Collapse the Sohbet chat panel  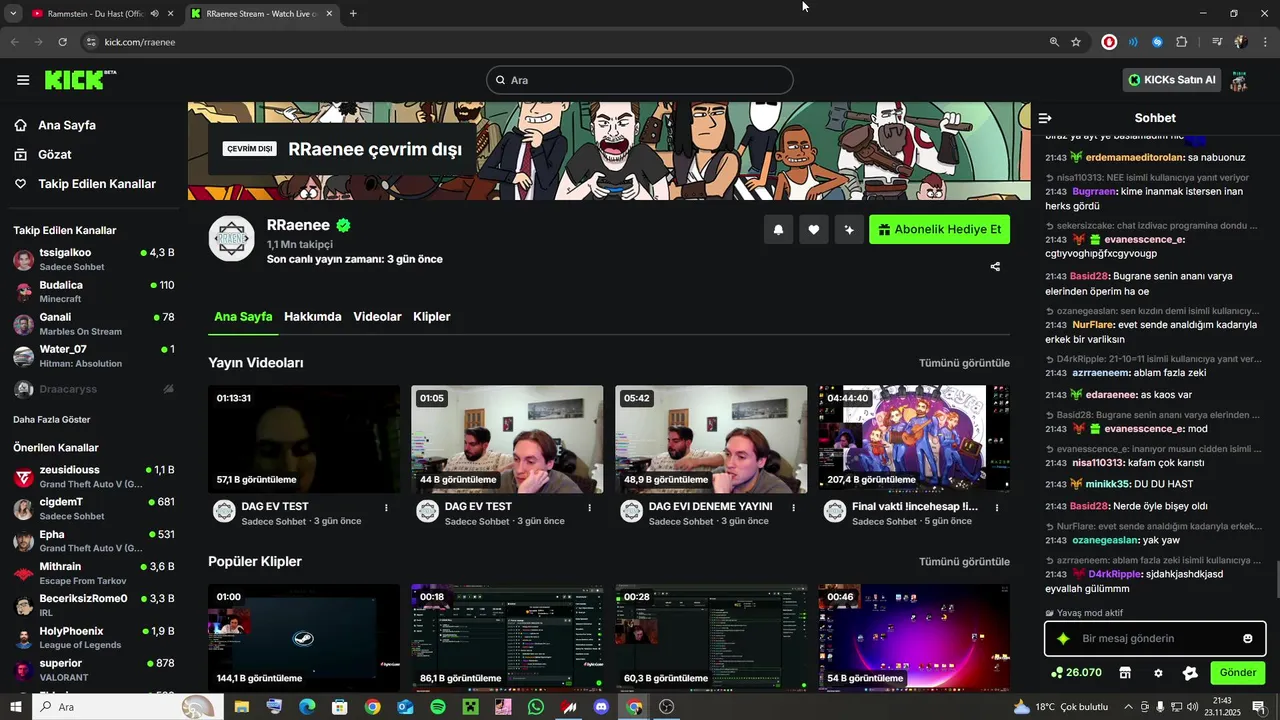pyautogui.click(x=1045, y=118)
